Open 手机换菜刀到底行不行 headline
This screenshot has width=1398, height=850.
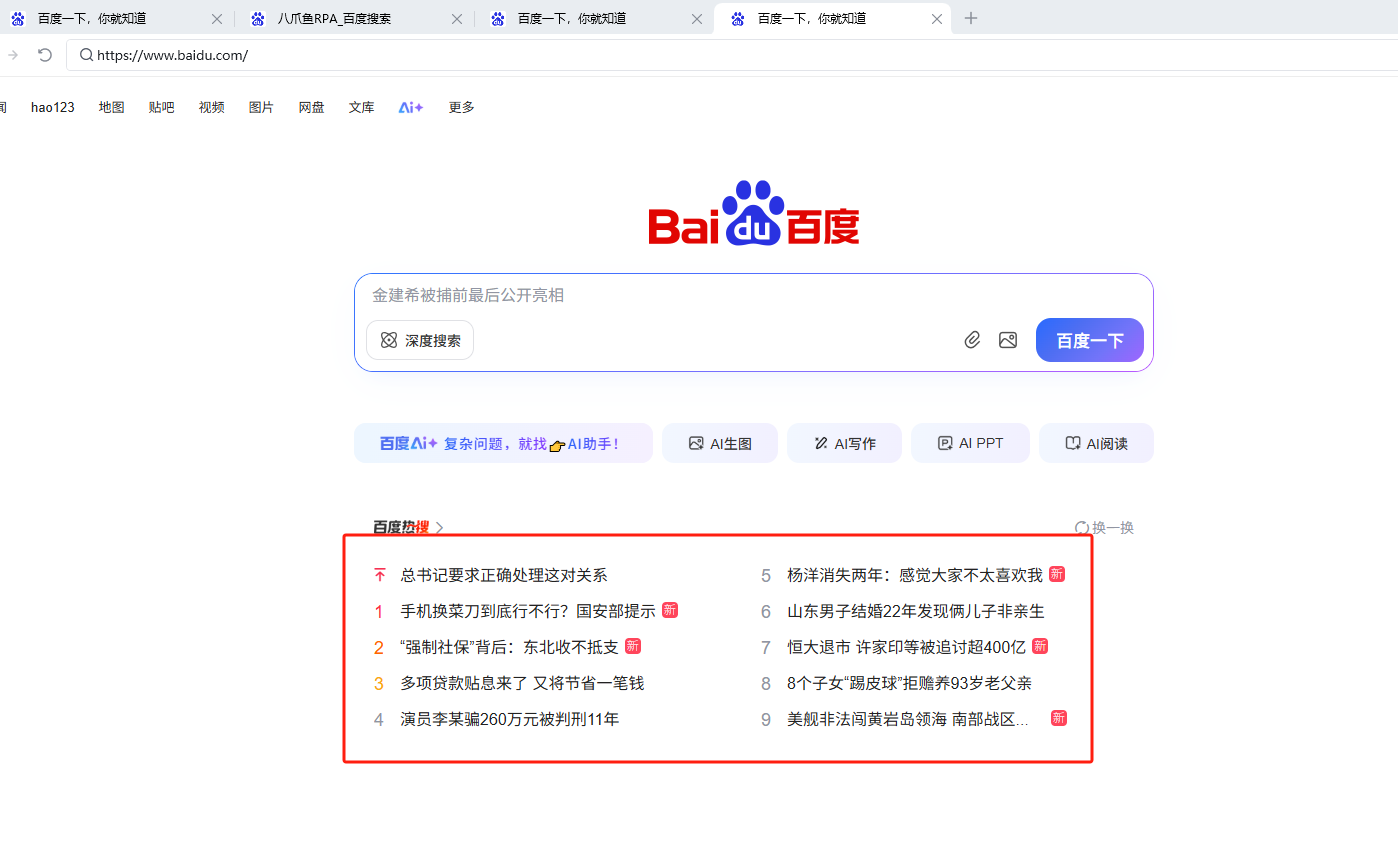[528, 611]
